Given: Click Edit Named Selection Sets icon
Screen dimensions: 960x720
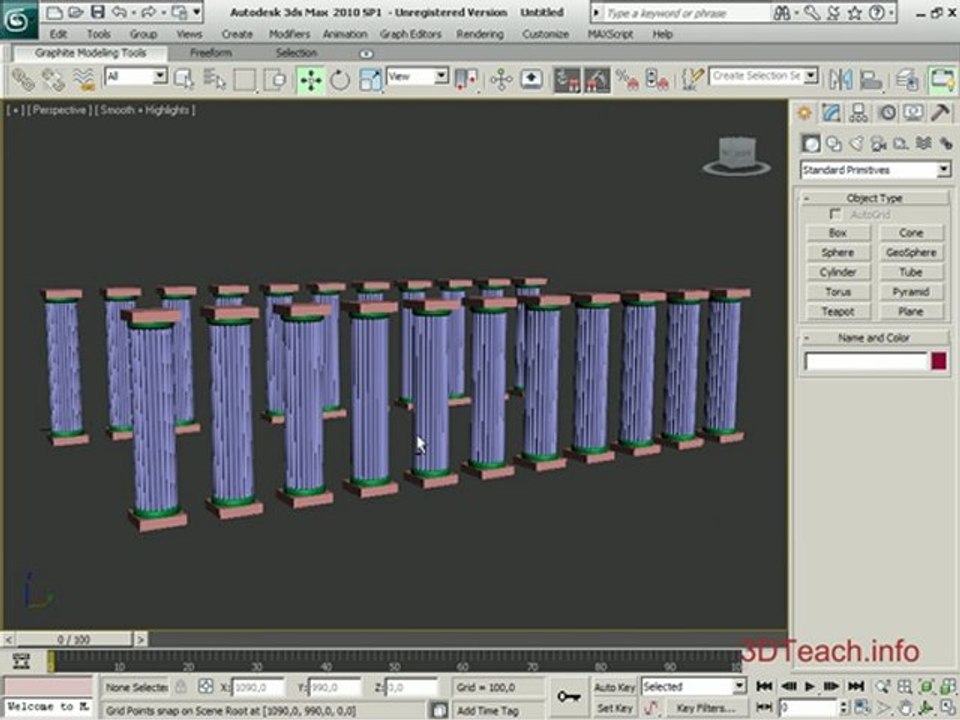Looking at the screenshot, I should 692,80.
